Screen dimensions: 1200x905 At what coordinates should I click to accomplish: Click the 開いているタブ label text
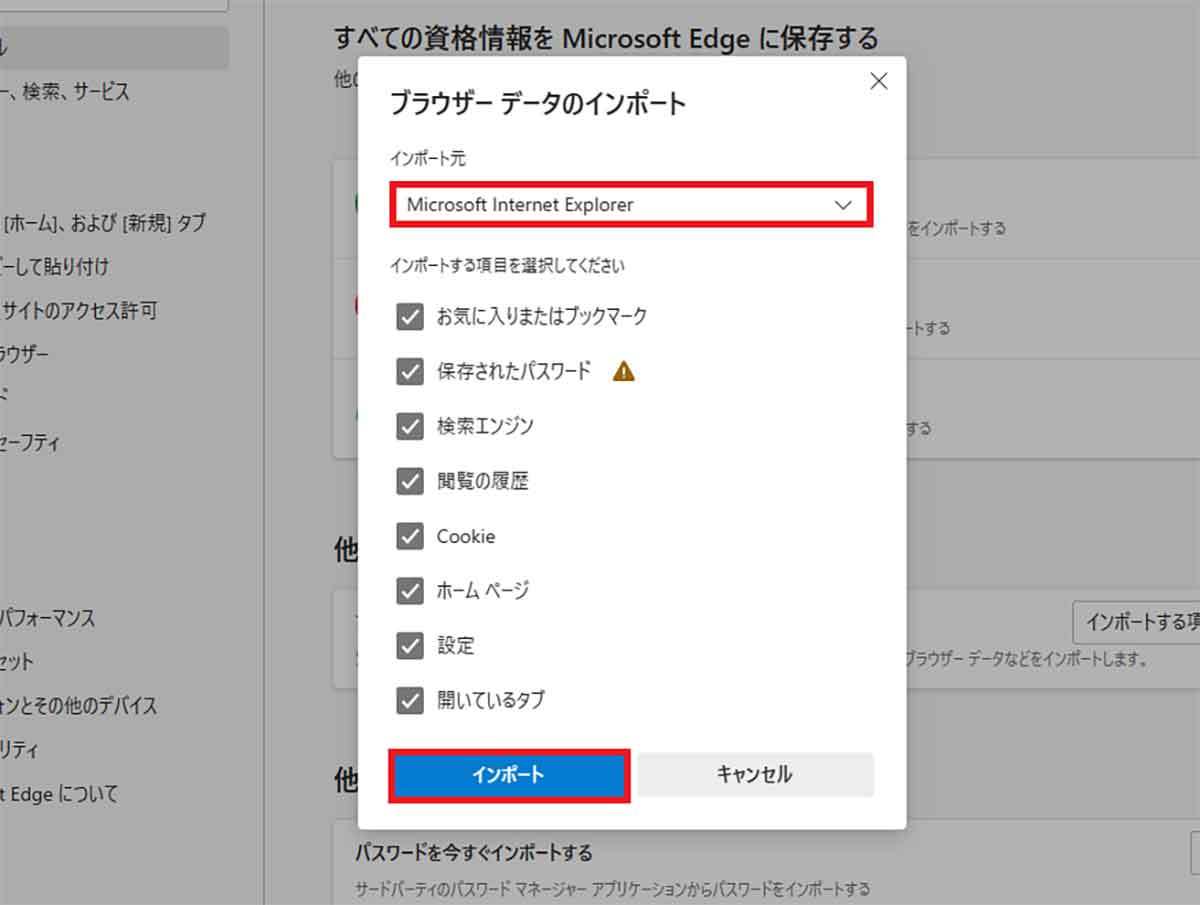coord(491,701)
